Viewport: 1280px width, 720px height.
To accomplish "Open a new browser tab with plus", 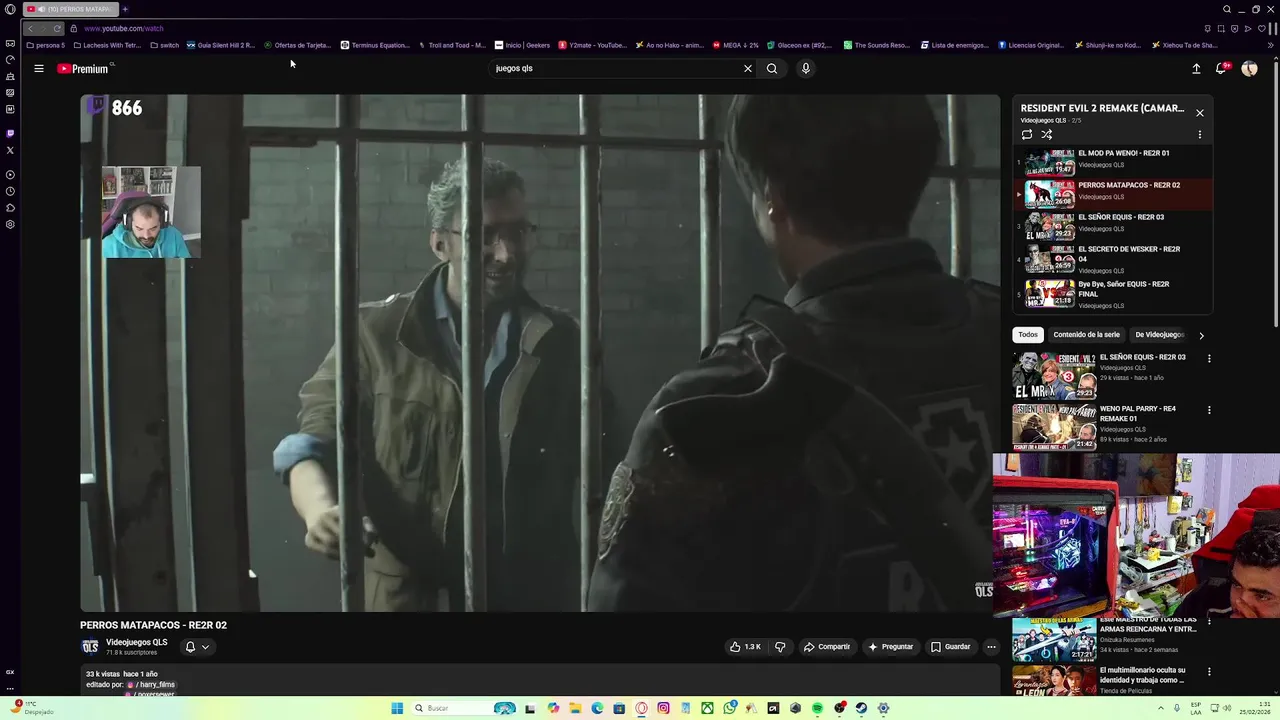I will pyautogui.click(x=125, y=9).
